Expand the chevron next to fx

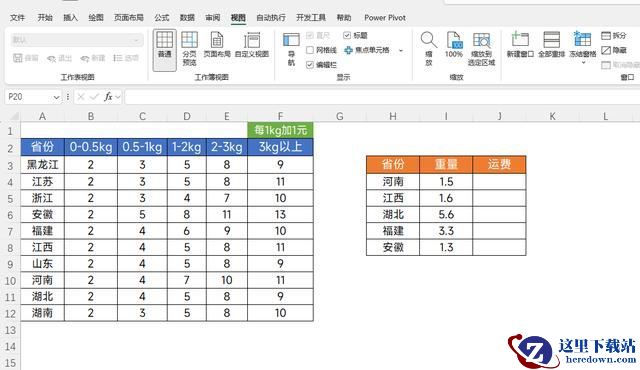(x=118, y=97)
